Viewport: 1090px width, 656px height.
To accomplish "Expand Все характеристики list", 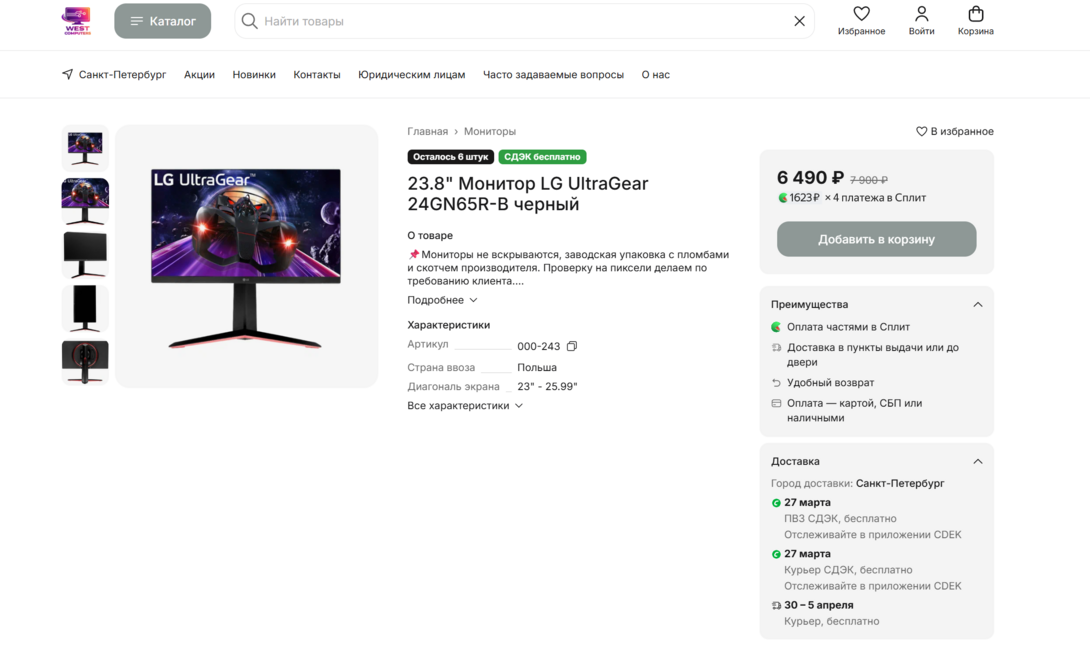I will point(464,406).
